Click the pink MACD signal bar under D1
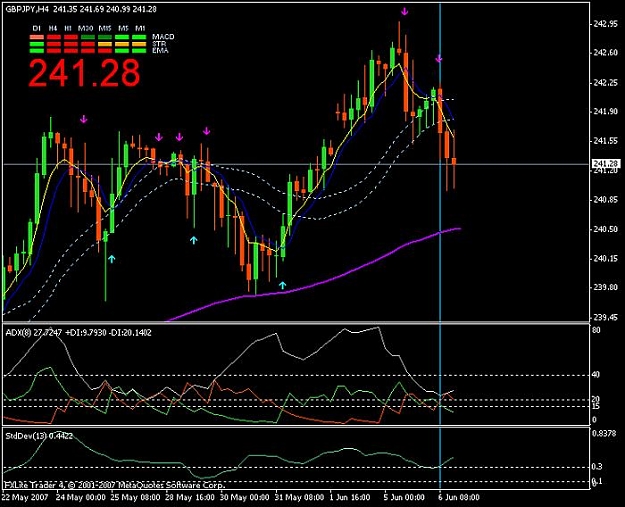 coord(37,37)
